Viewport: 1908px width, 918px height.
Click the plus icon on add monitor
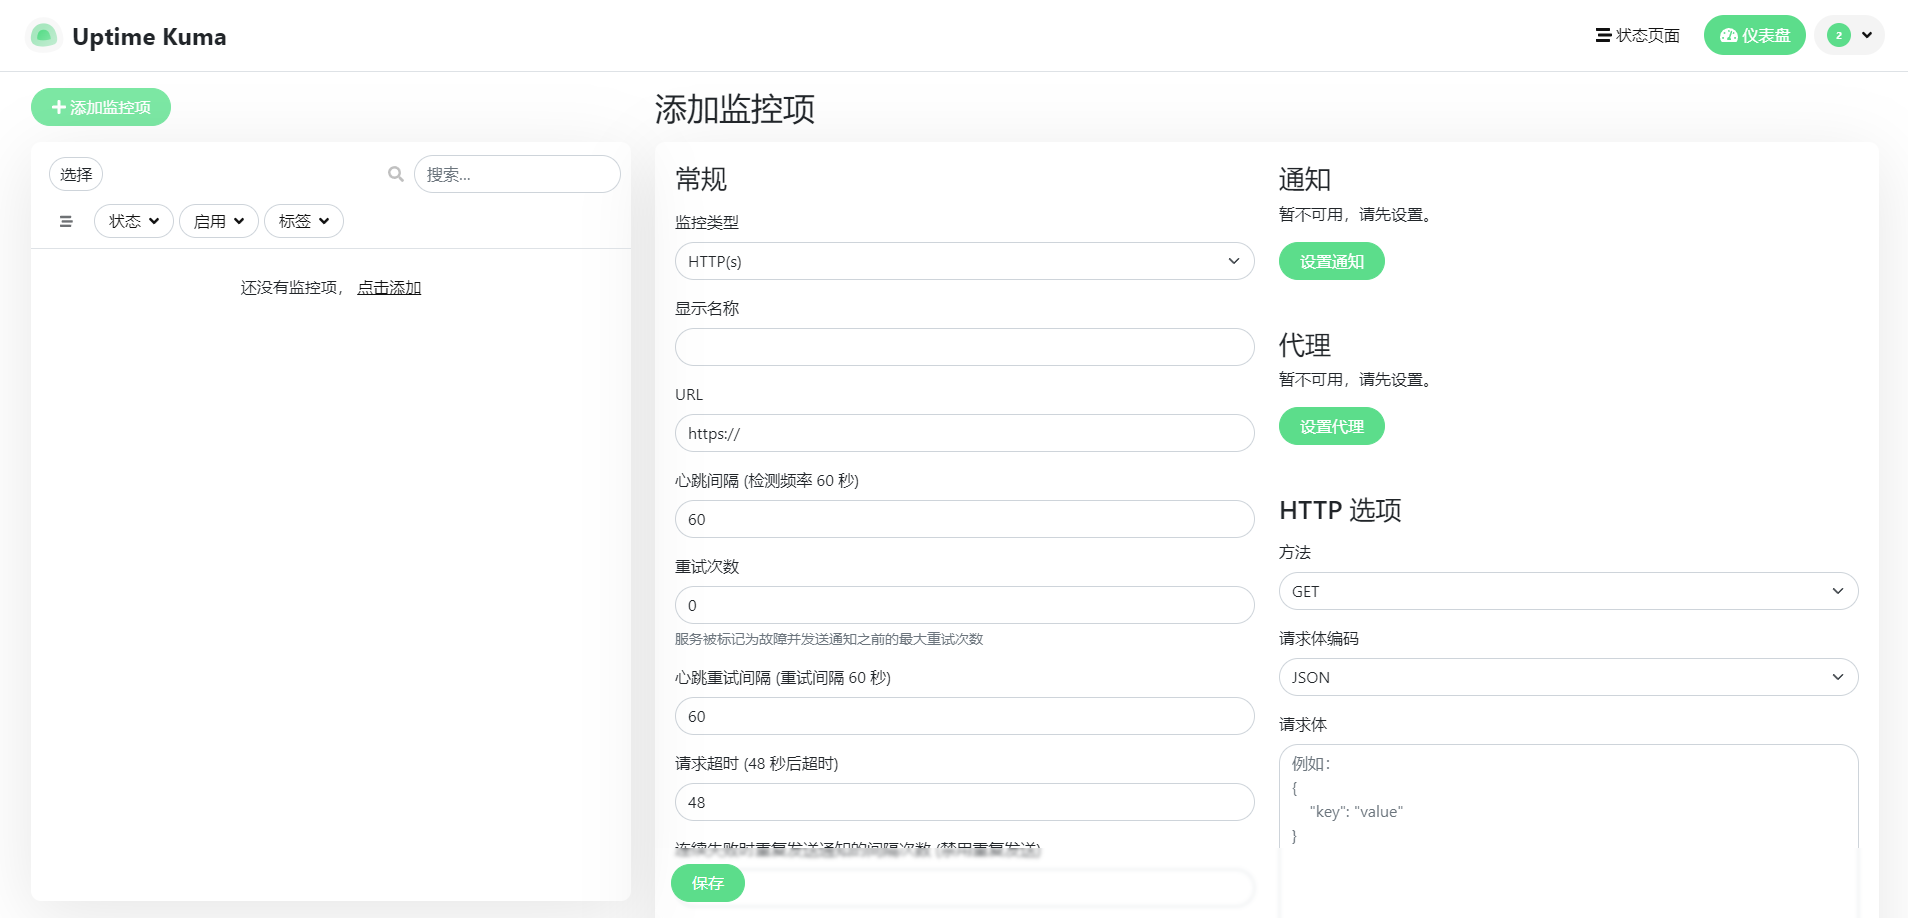pos(59,107)
